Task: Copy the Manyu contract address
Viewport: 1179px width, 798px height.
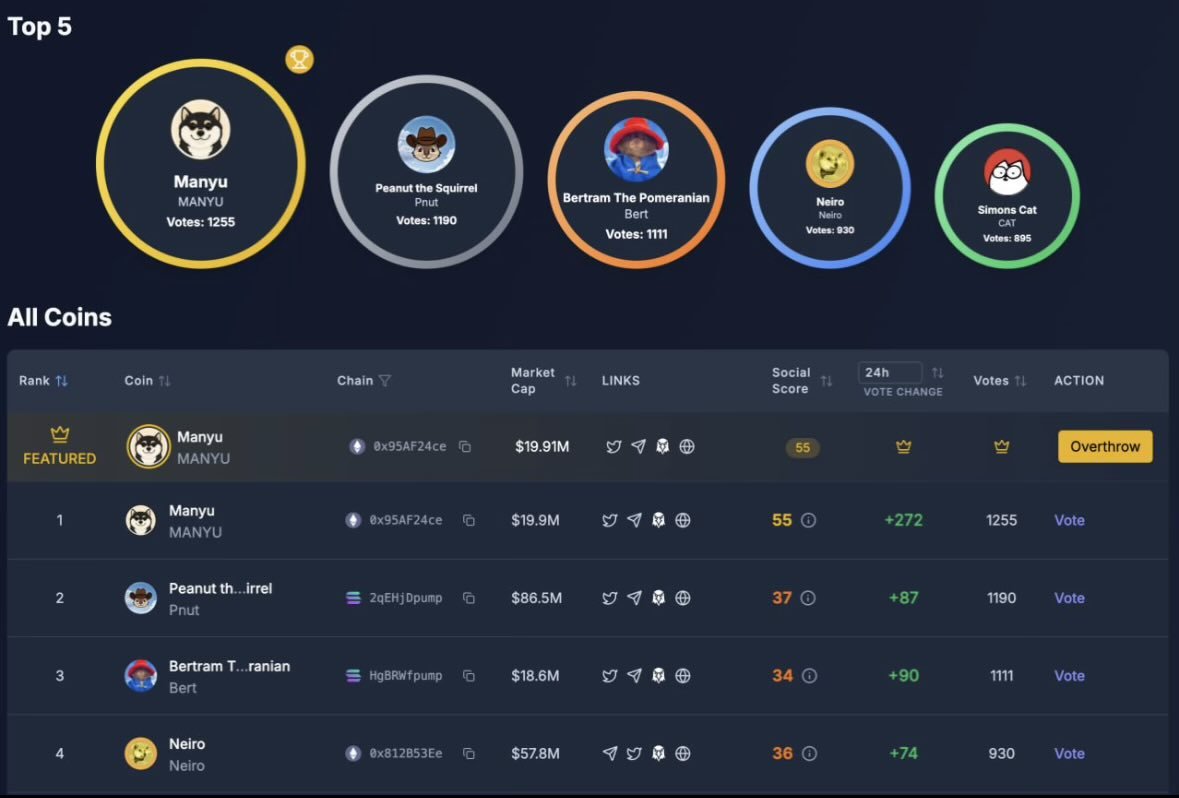Action: (x=469, y=520)
